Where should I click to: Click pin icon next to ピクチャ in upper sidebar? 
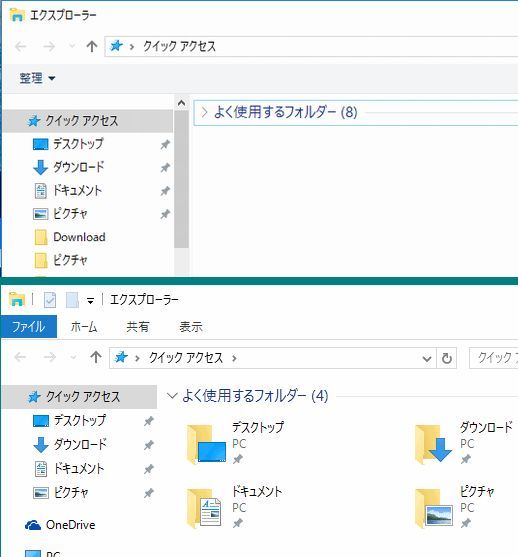coord(165,214)
